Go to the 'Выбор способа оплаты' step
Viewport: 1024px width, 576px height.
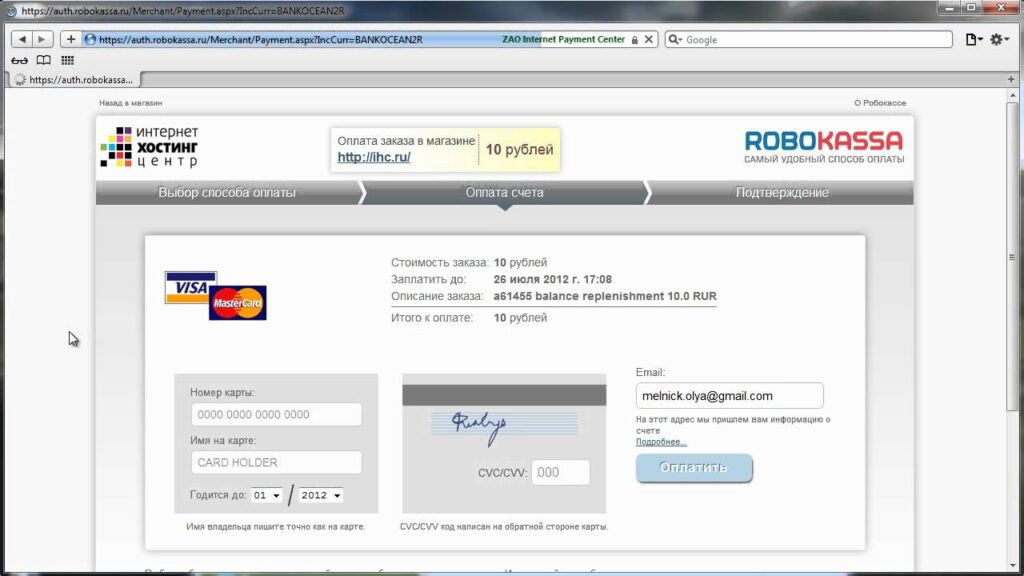(227, 192)
